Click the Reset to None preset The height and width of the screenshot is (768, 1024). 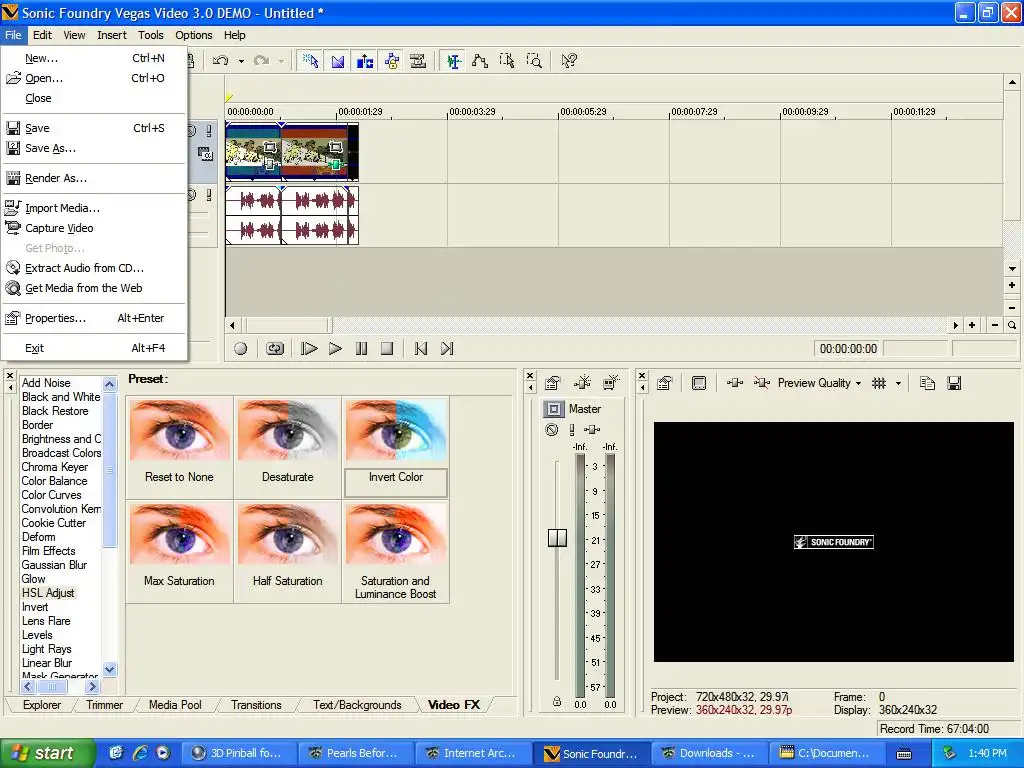coord(180,447)
